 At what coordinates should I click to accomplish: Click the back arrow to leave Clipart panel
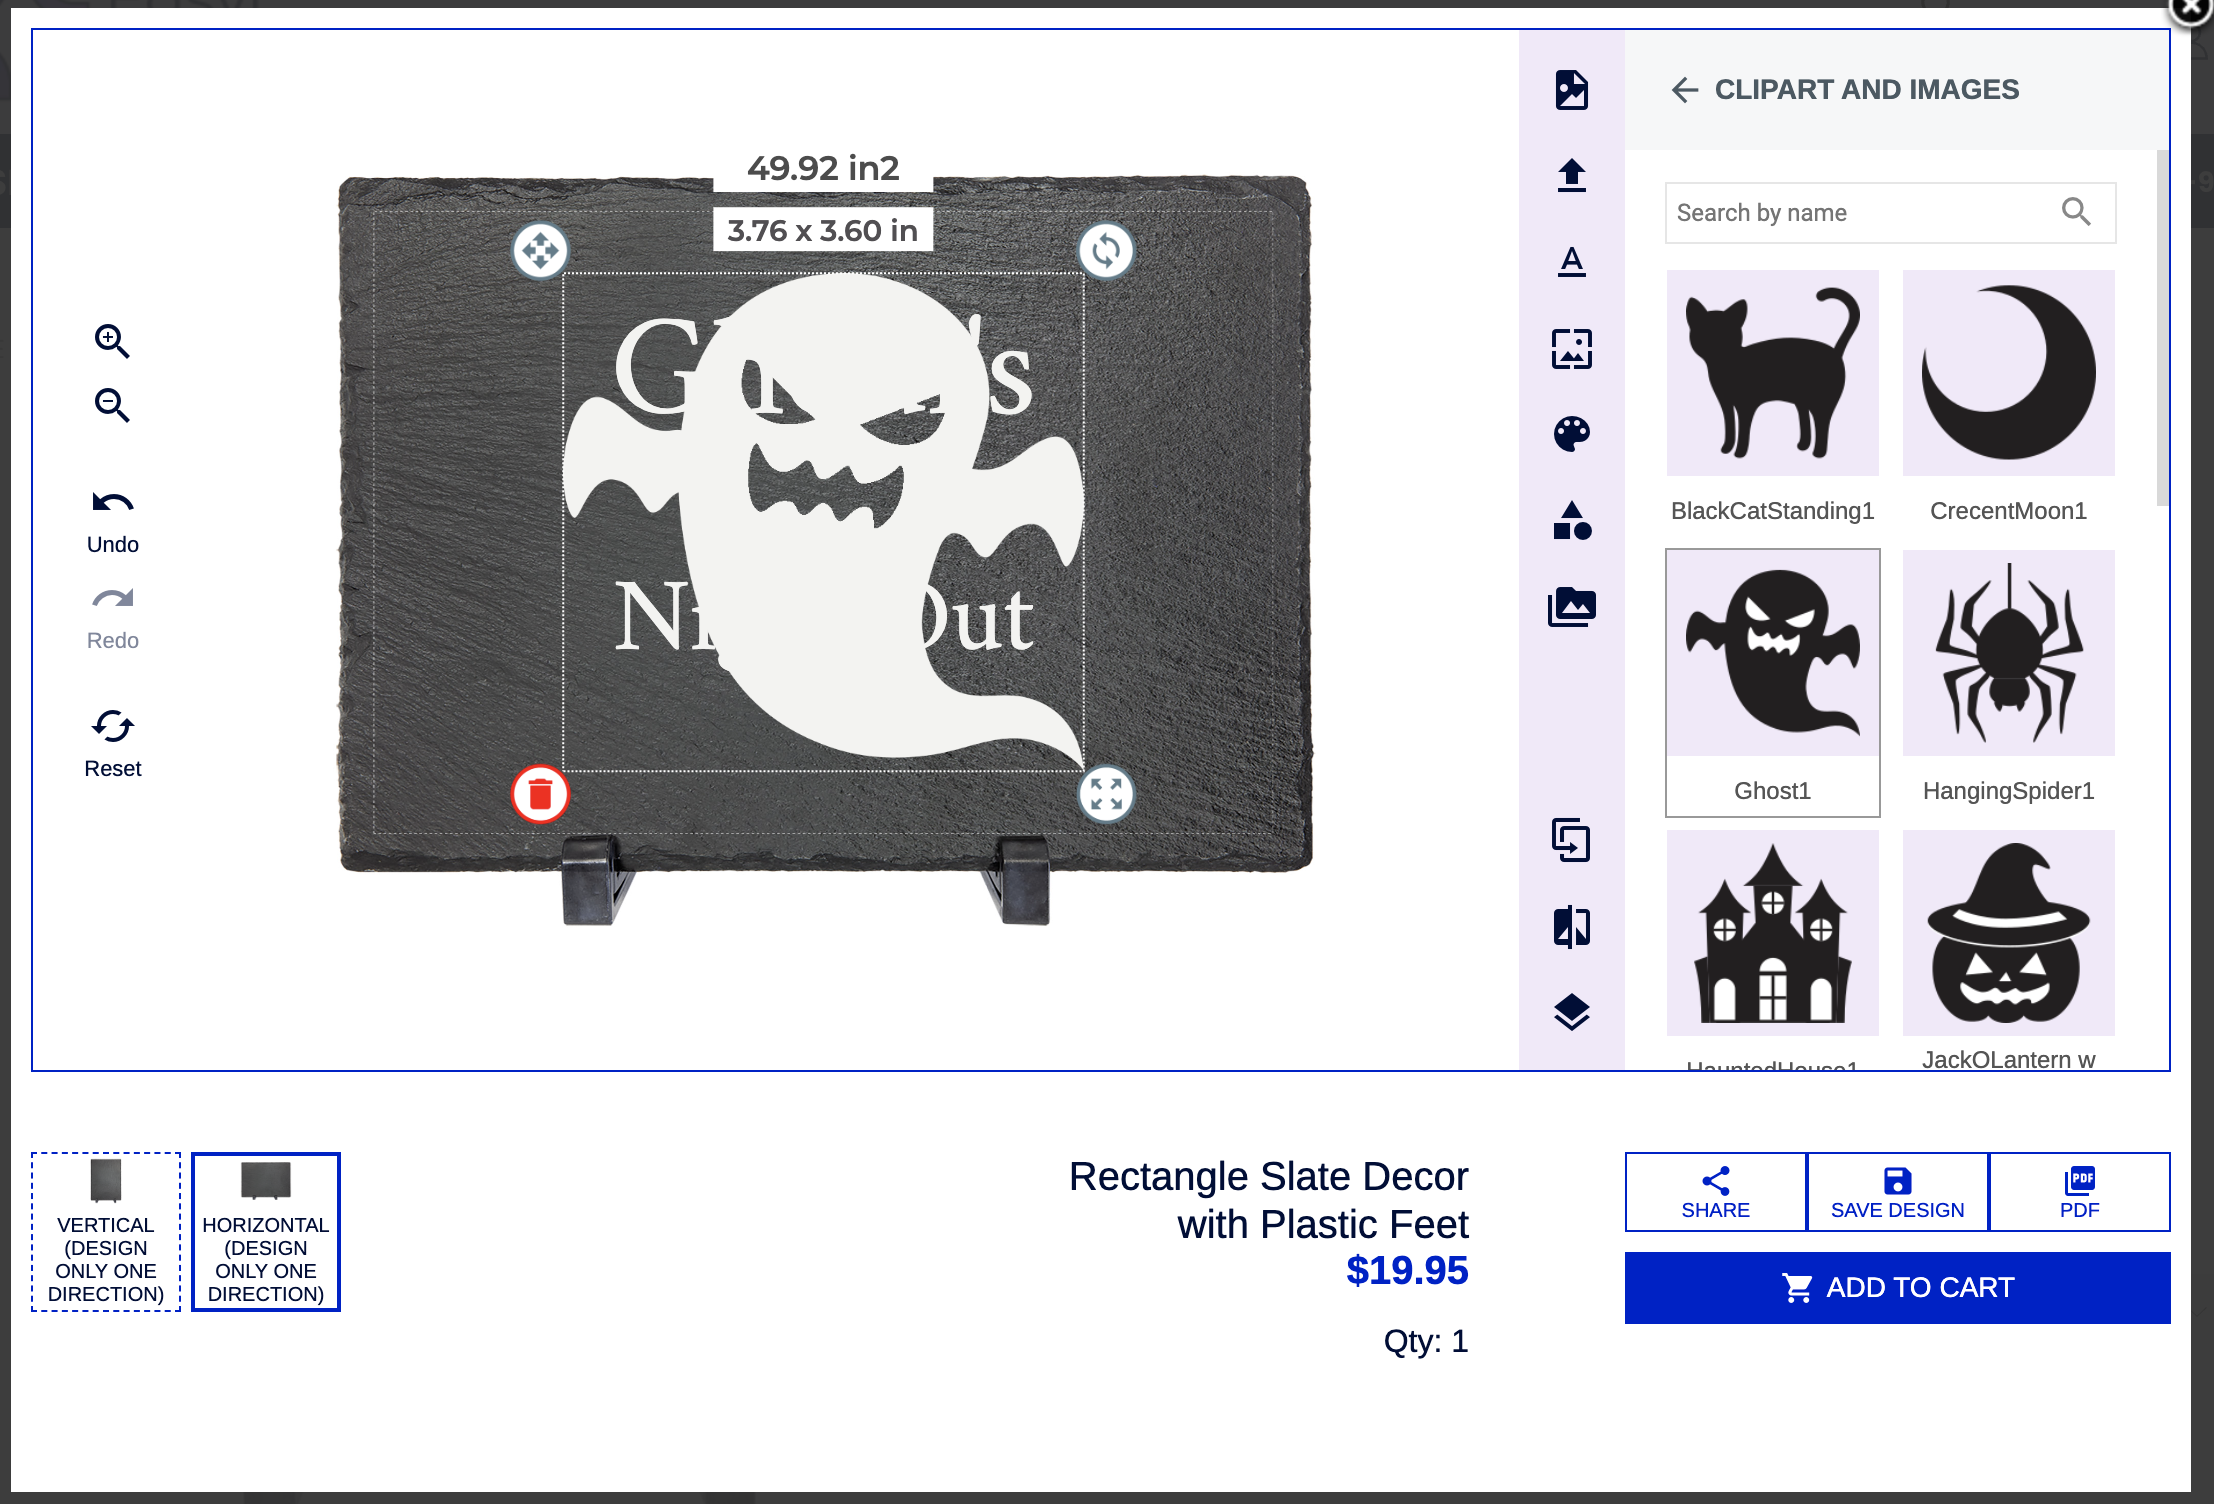click(x=1687, y=90)
